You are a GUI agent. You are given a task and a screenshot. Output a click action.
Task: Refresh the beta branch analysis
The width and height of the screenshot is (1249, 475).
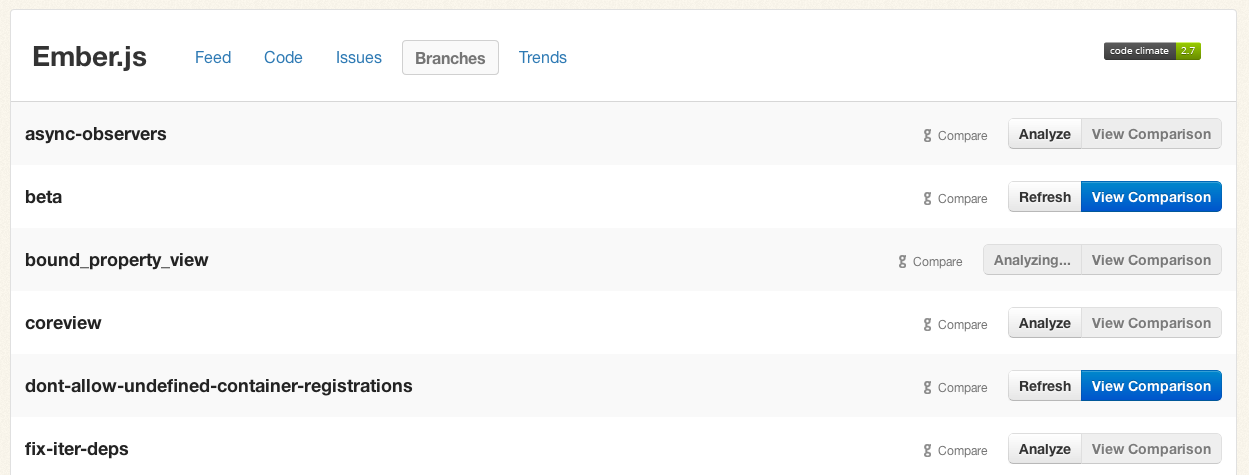coord(1045,197)
